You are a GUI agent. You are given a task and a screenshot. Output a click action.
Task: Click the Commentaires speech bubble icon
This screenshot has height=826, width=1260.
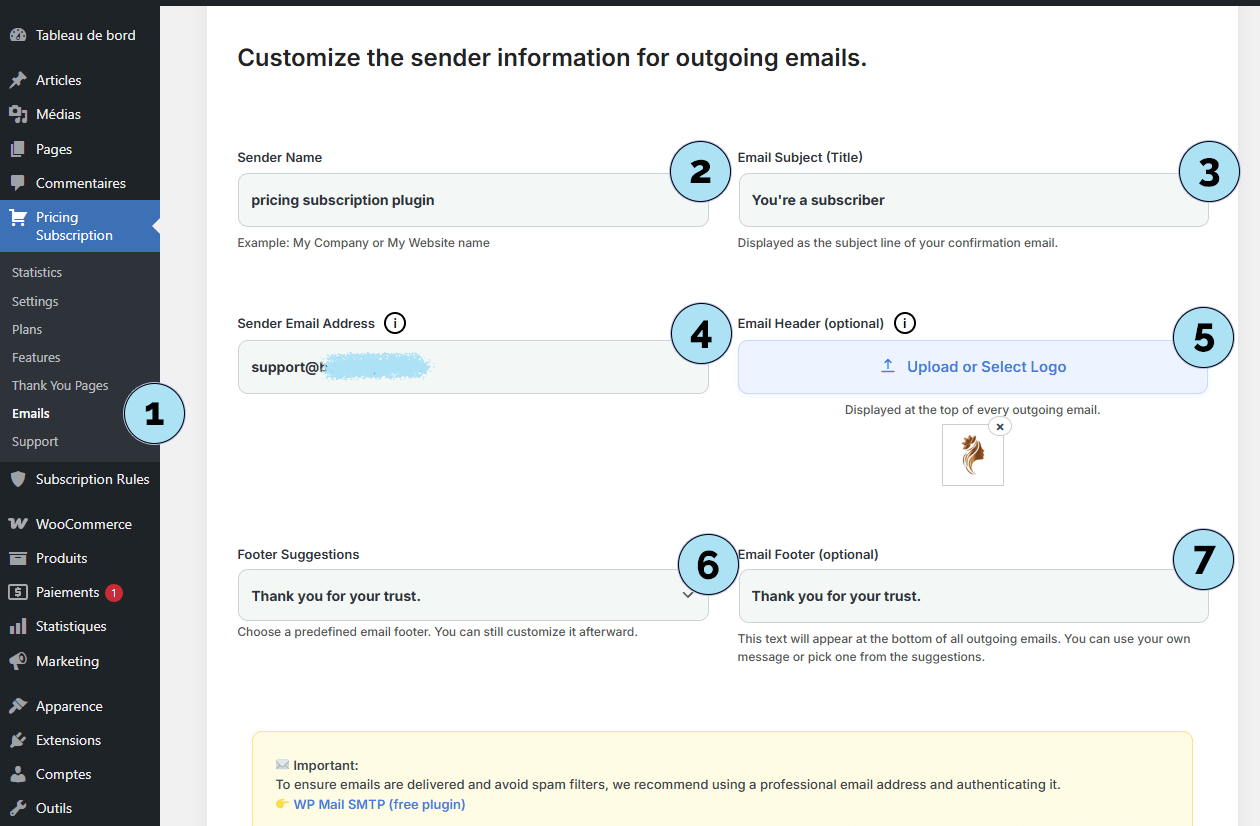click(17, 183)
